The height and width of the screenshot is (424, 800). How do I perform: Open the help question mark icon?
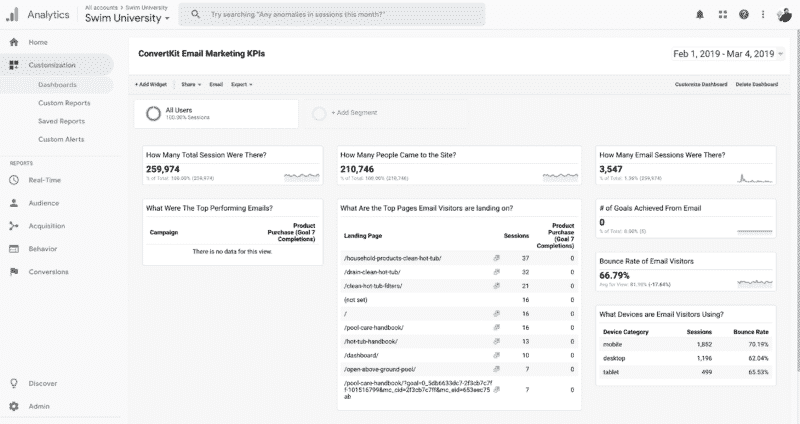[744, 15]
